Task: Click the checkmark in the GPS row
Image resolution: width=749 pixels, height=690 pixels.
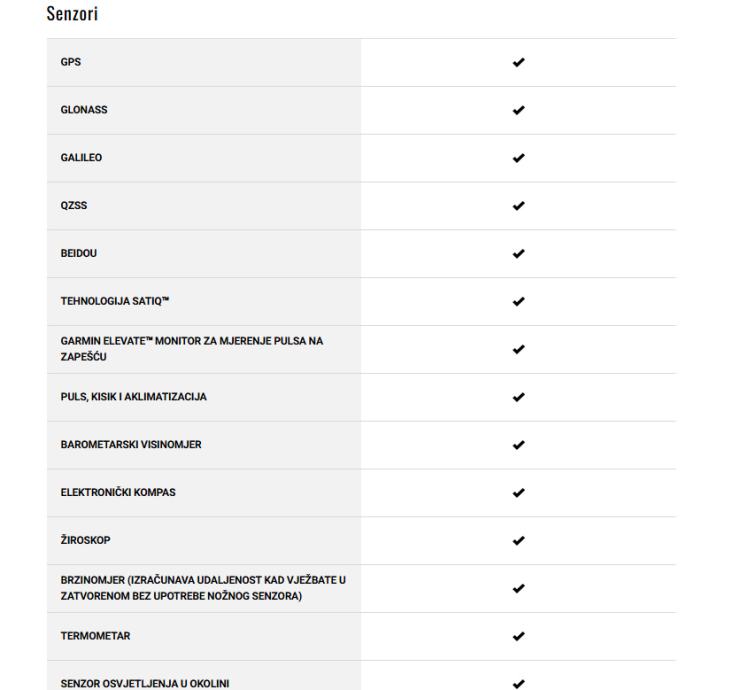Action: point(518,62)
